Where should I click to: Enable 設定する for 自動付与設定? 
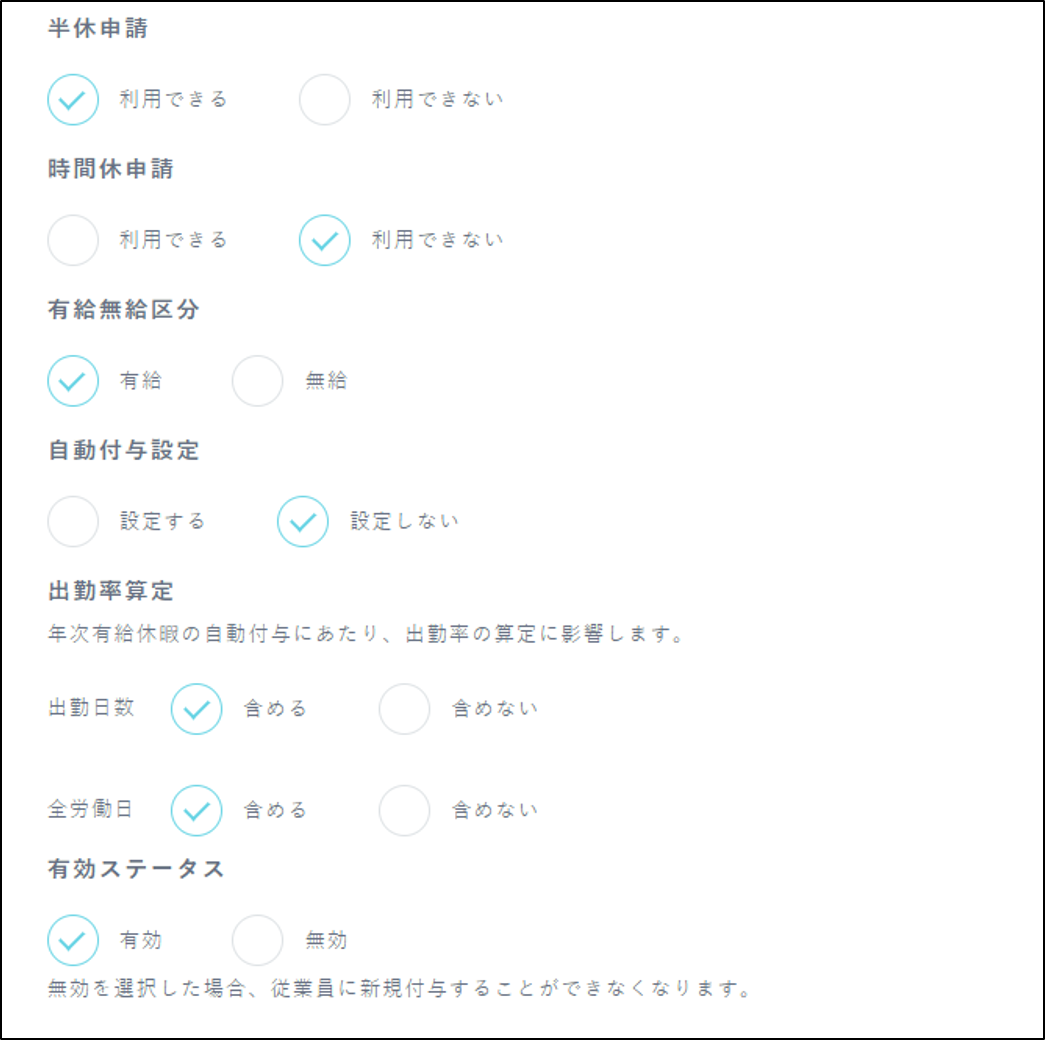(73, 521)
